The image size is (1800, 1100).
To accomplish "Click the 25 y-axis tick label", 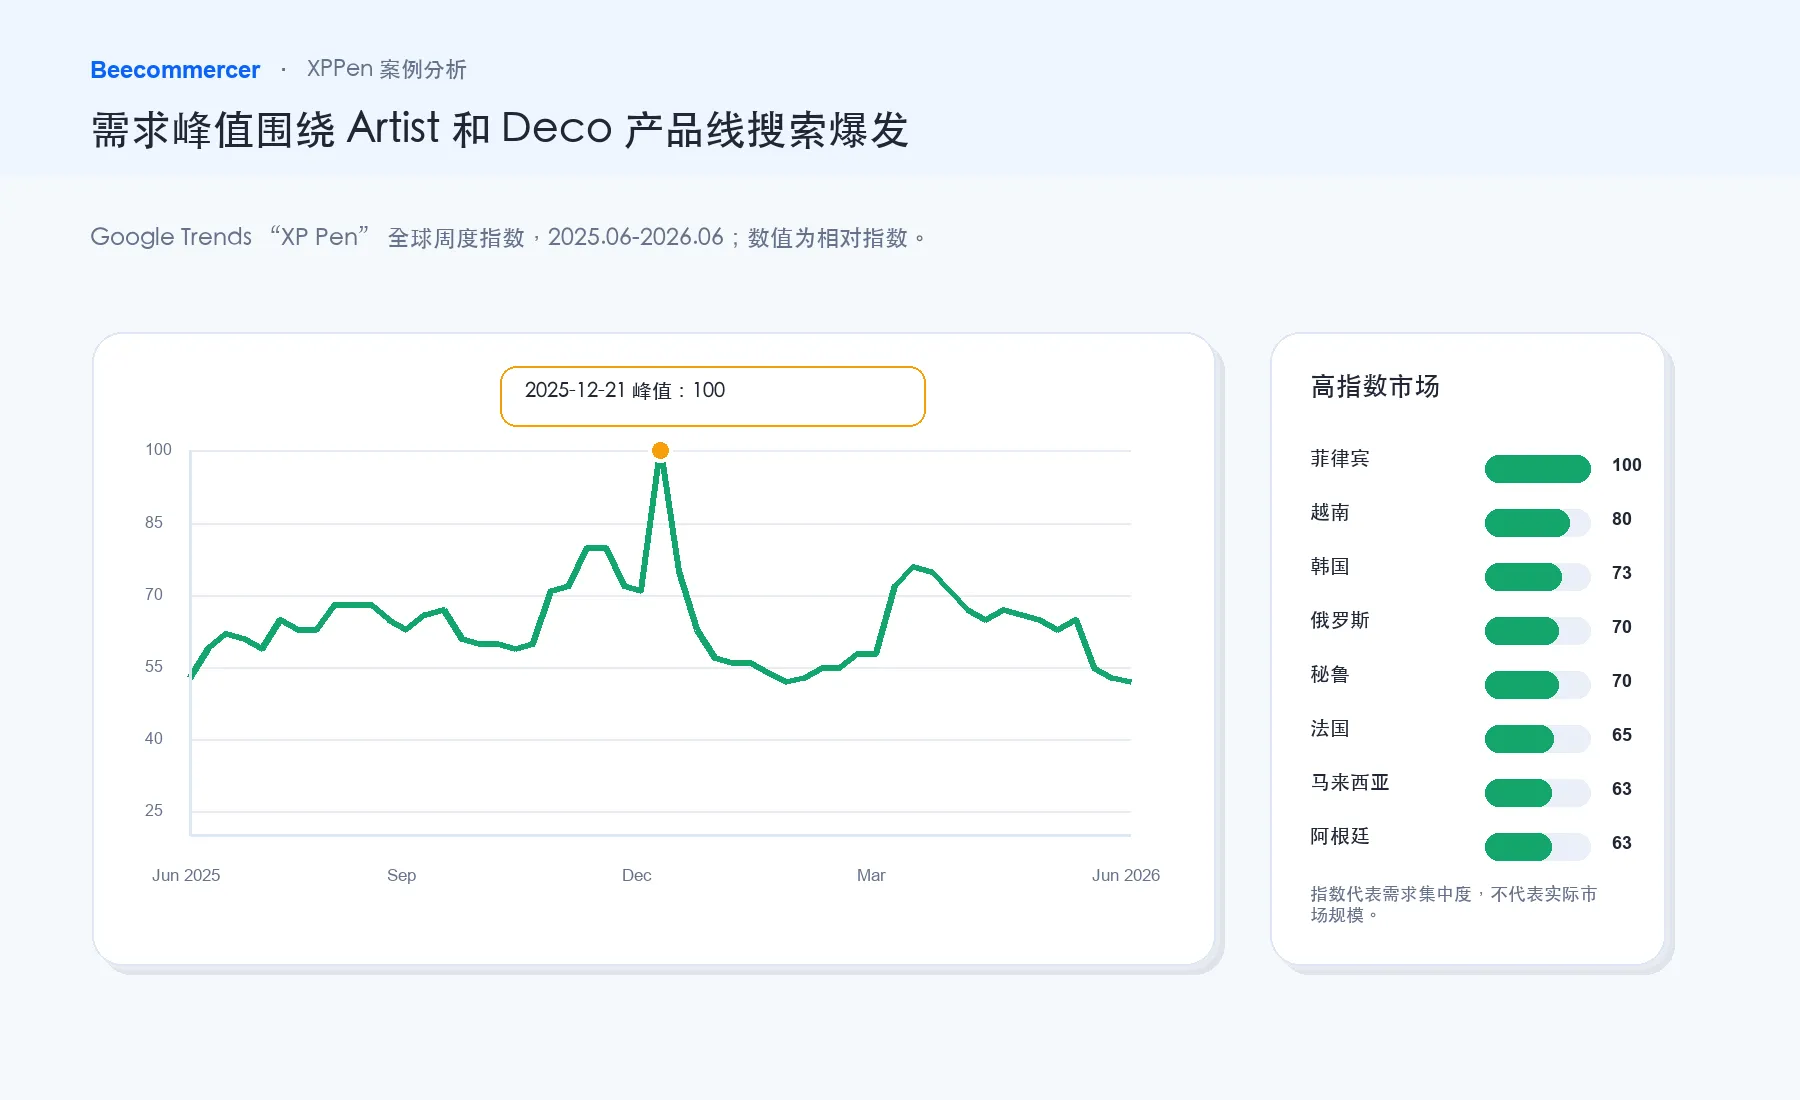I will 153,810.
